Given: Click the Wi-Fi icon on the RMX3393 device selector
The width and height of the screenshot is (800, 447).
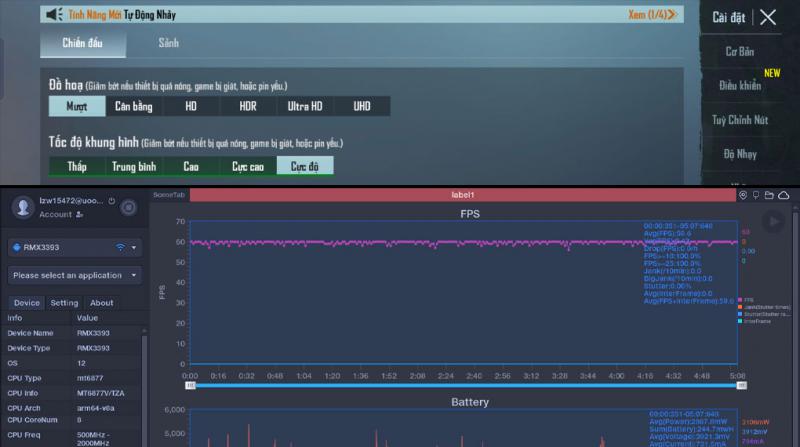Looking at the screenshot, I should (x=120, y=247).
